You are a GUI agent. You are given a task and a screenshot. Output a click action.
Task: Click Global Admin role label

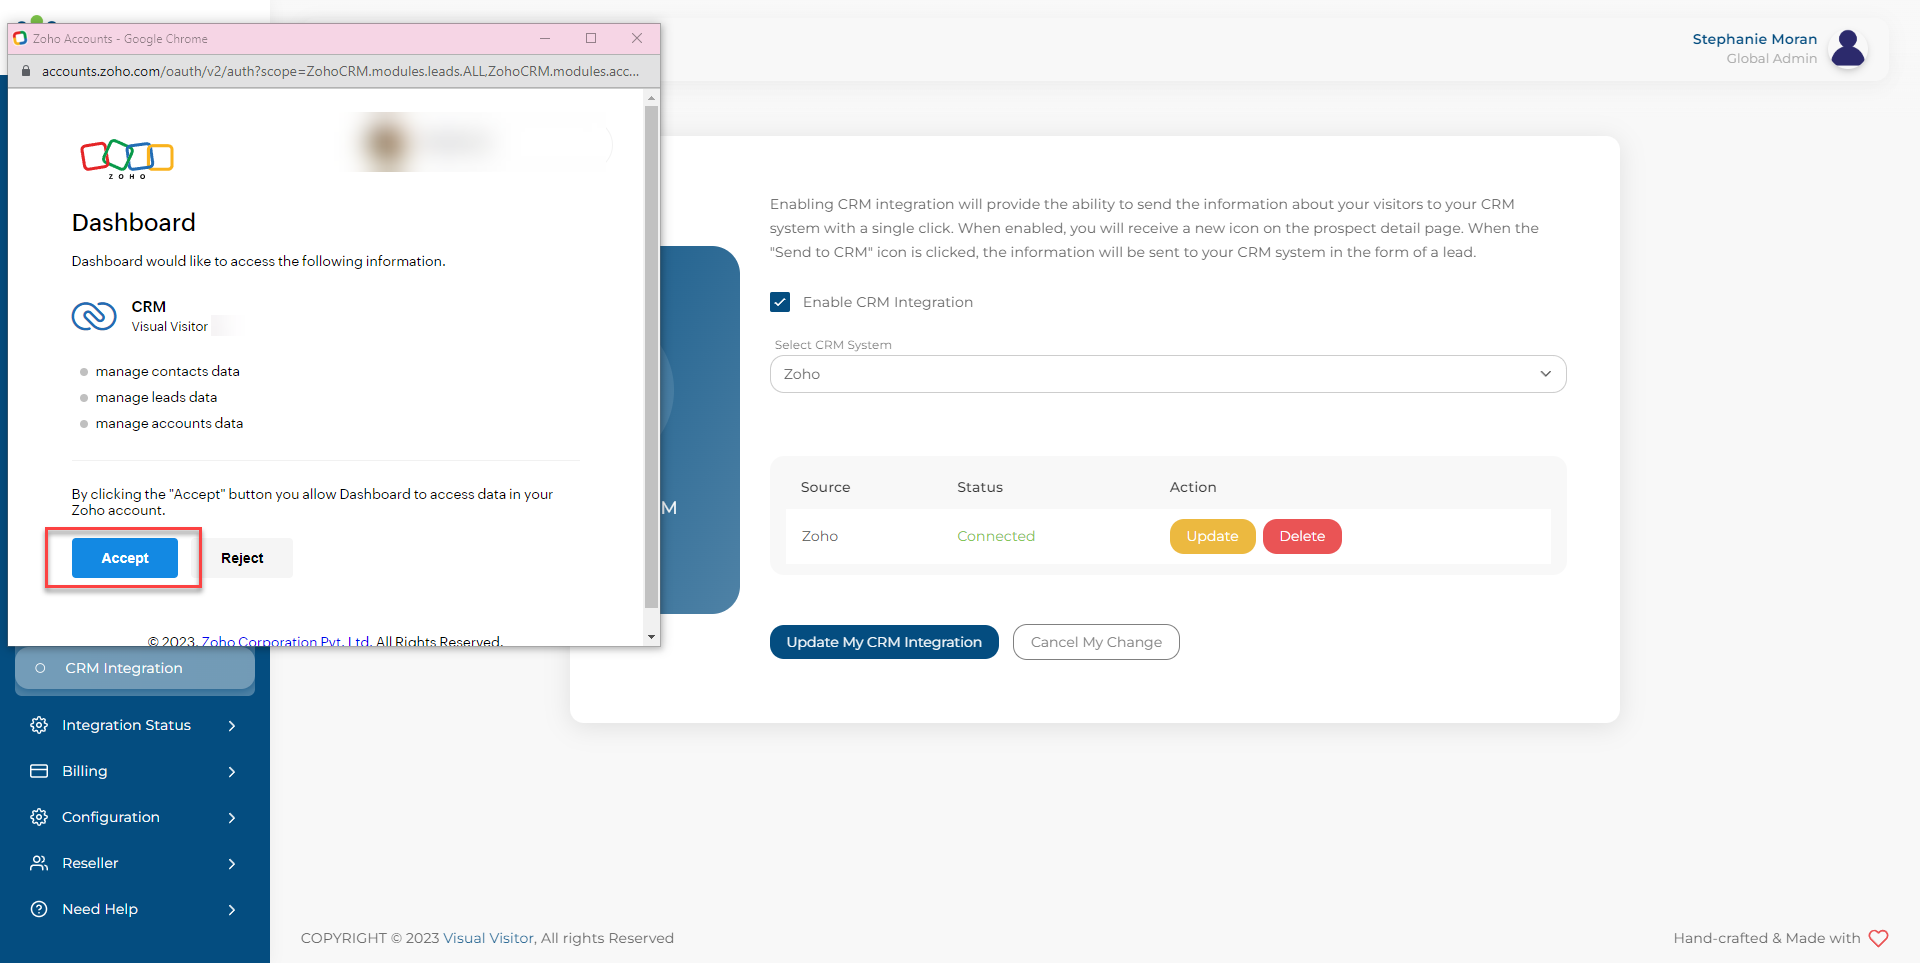[1771, 58]
